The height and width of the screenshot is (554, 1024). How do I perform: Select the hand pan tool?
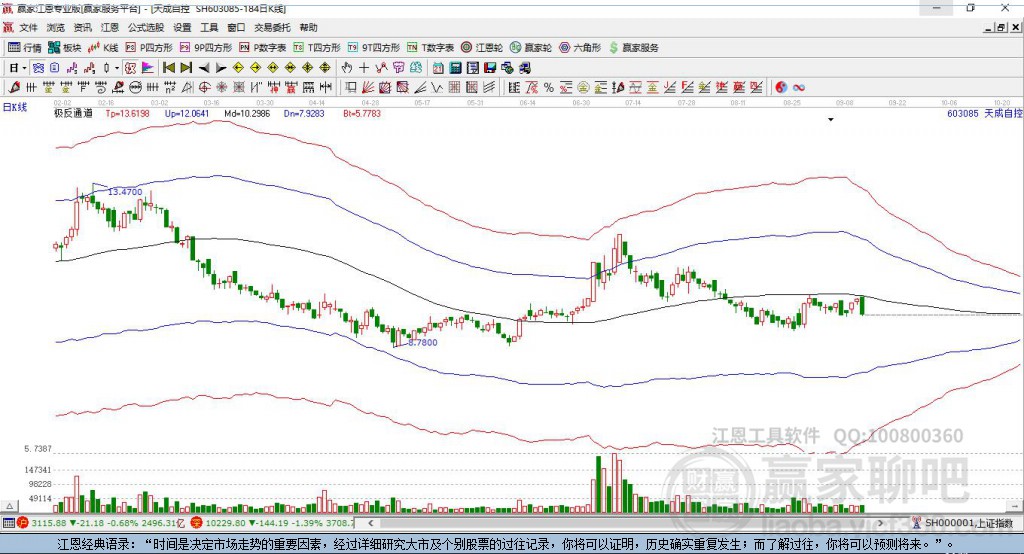pyautogui.click(x=347, y=68)
